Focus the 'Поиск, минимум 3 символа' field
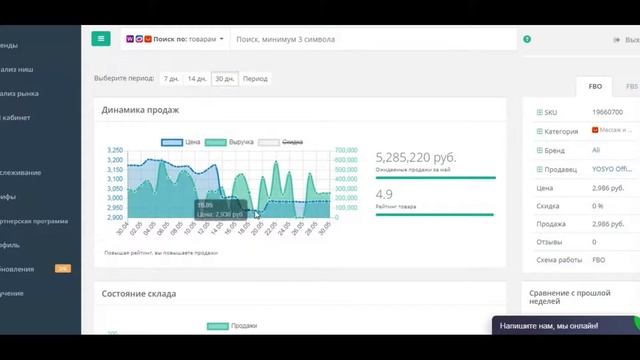 click(x=373, y=39)
